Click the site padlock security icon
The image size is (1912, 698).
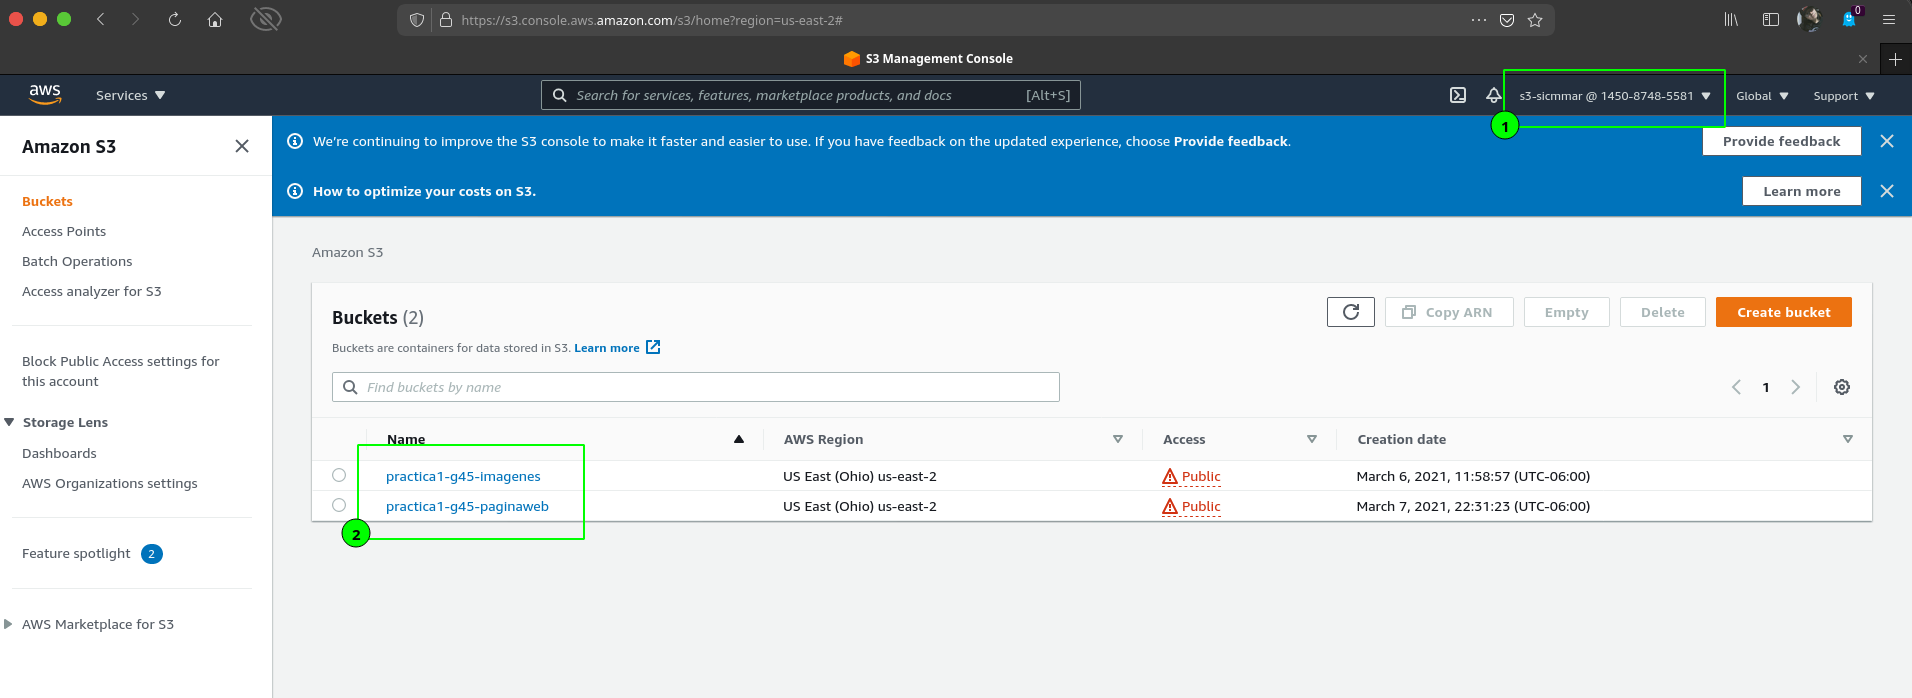446,20
